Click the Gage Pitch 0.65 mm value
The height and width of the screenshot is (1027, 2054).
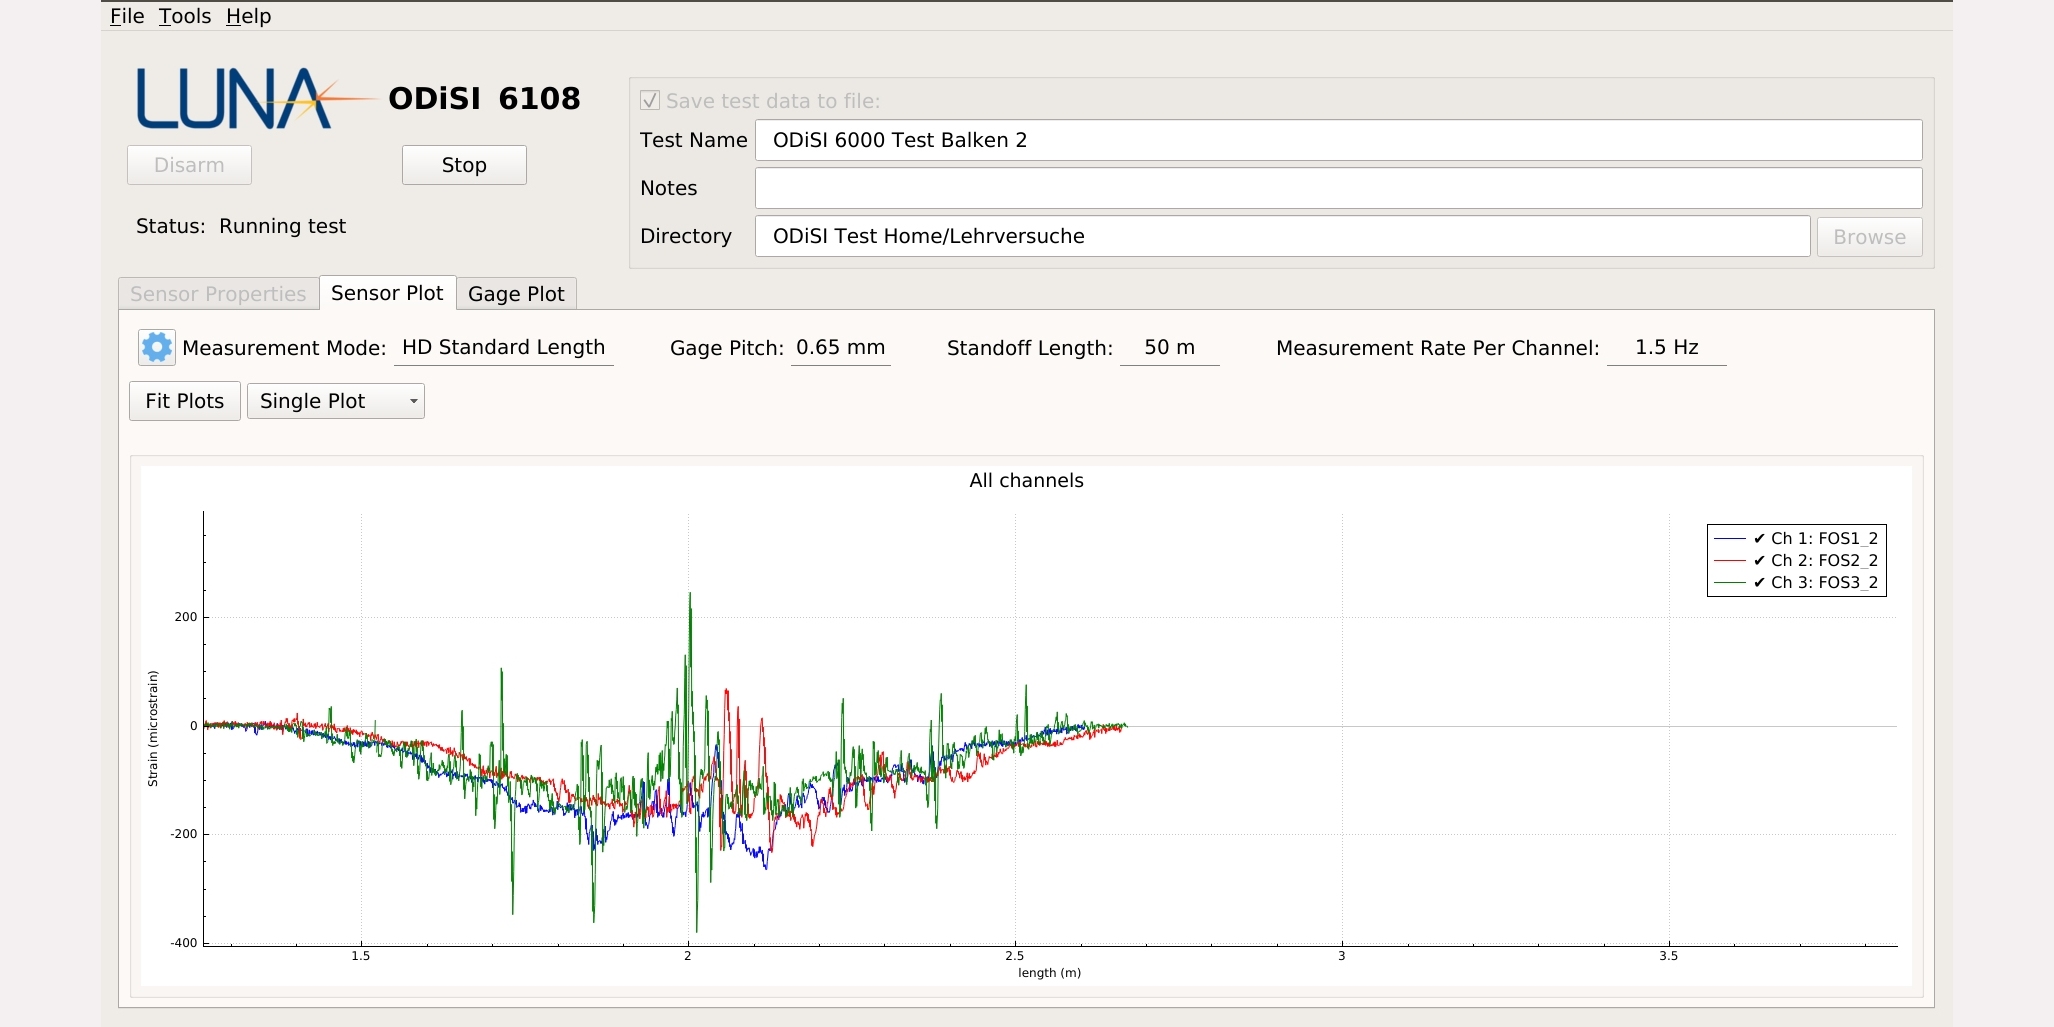point(840,347)
